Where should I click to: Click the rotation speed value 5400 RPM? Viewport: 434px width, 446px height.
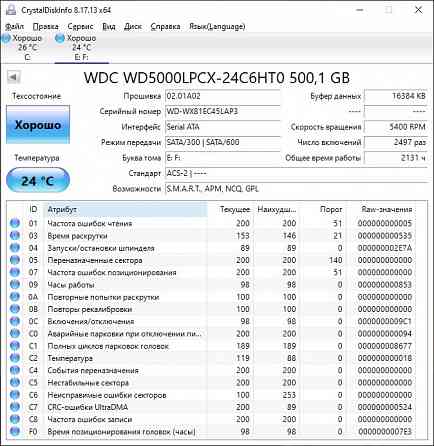point(396,127)
